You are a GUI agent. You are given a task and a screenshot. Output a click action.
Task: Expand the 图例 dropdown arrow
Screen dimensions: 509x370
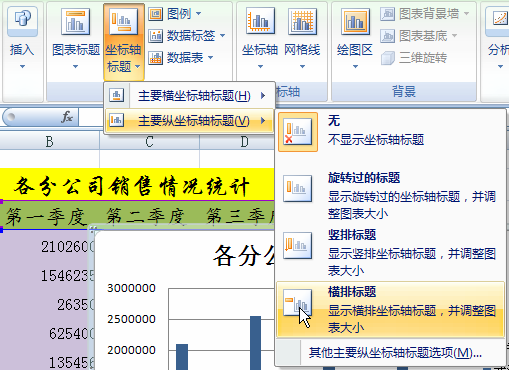point(199,14)
